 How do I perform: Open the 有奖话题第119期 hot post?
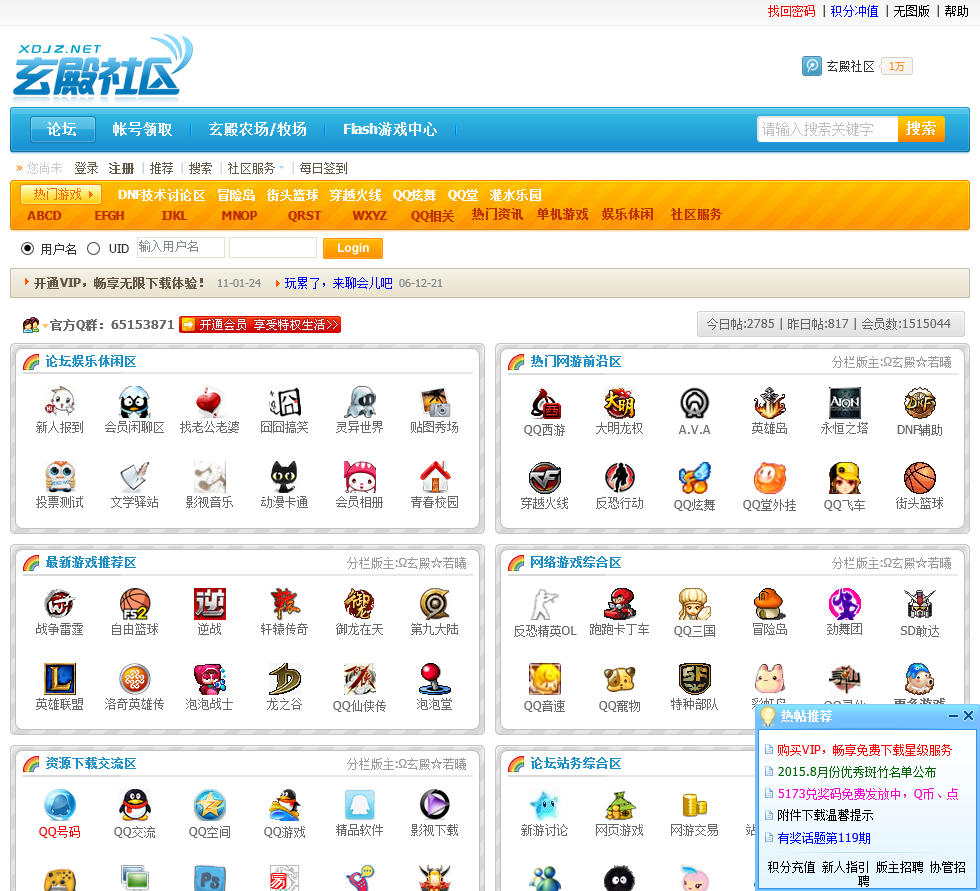[824, 838]
